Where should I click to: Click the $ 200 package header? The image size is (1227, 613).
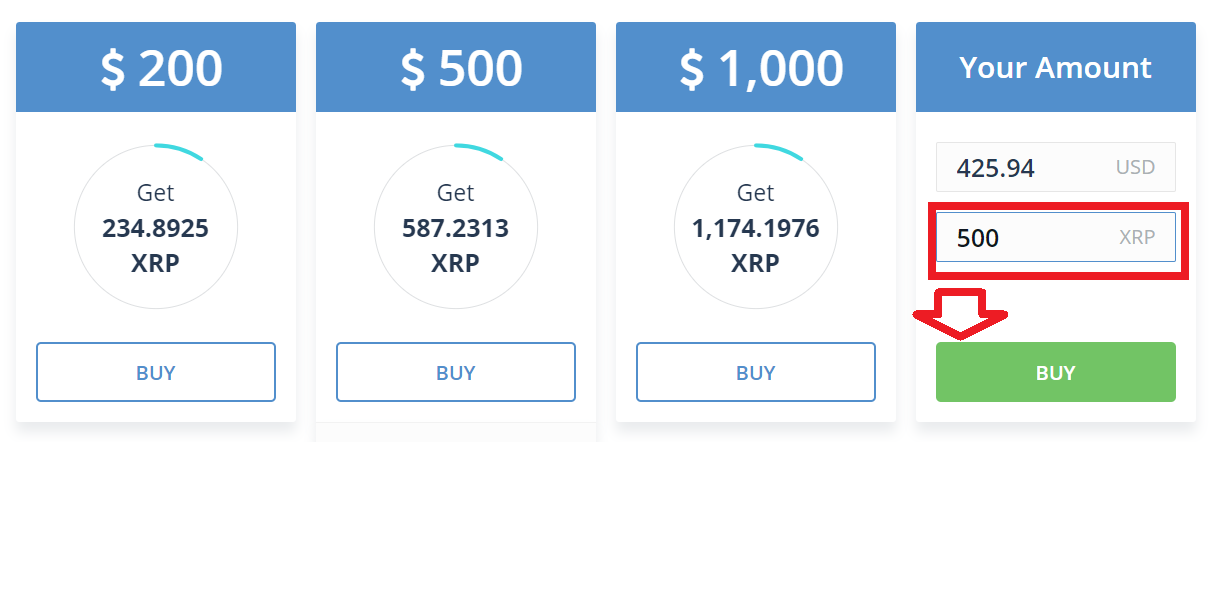156,67
